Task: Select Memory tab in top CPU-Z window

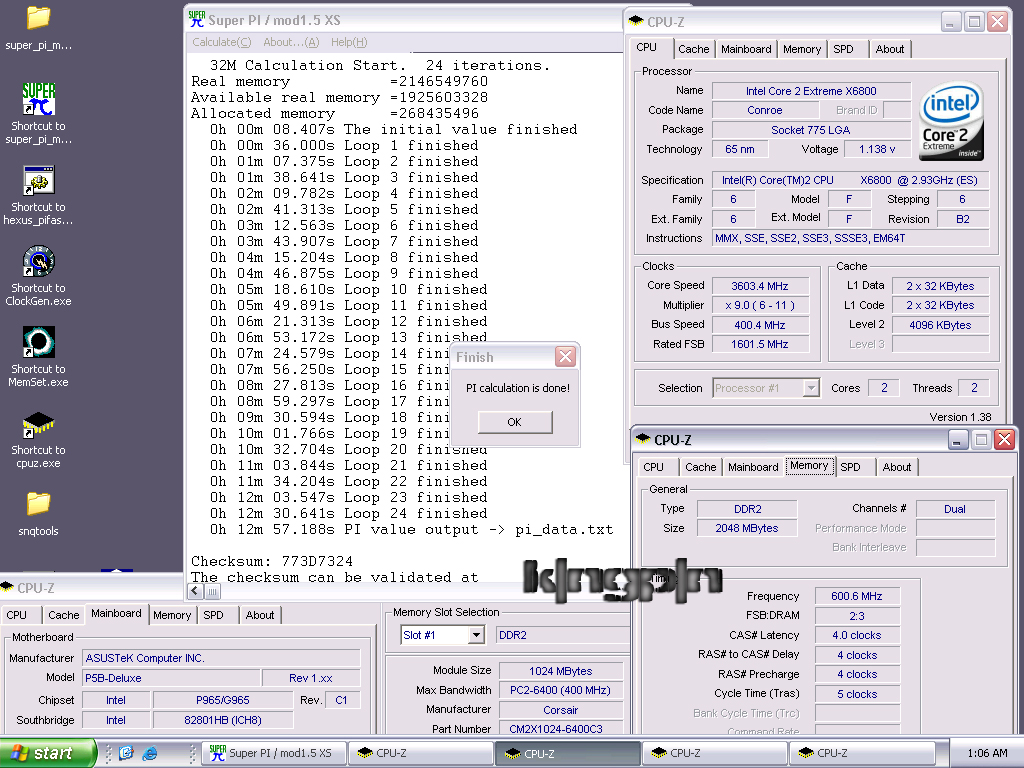Action: click(x=802, y=49)
